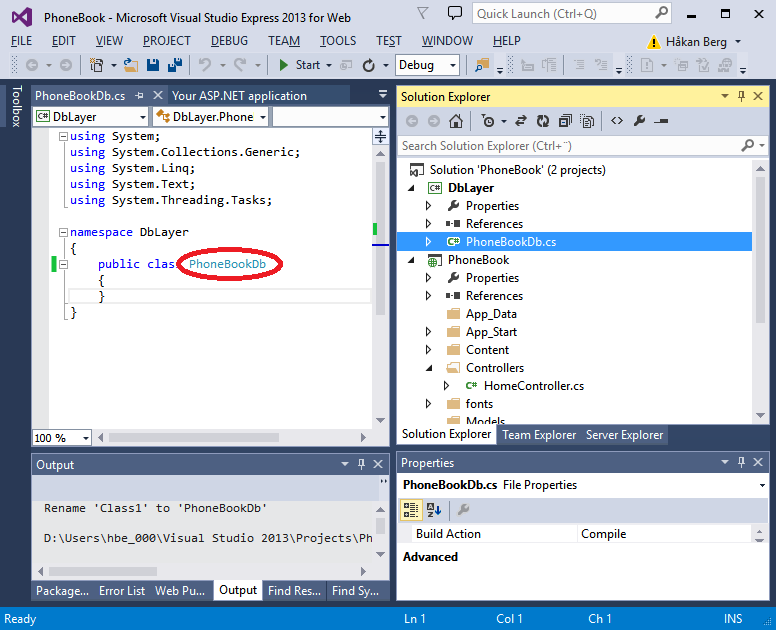The image size is (776, 630).
Task: Open the FILE menu
Action: [x=21, y=41]
